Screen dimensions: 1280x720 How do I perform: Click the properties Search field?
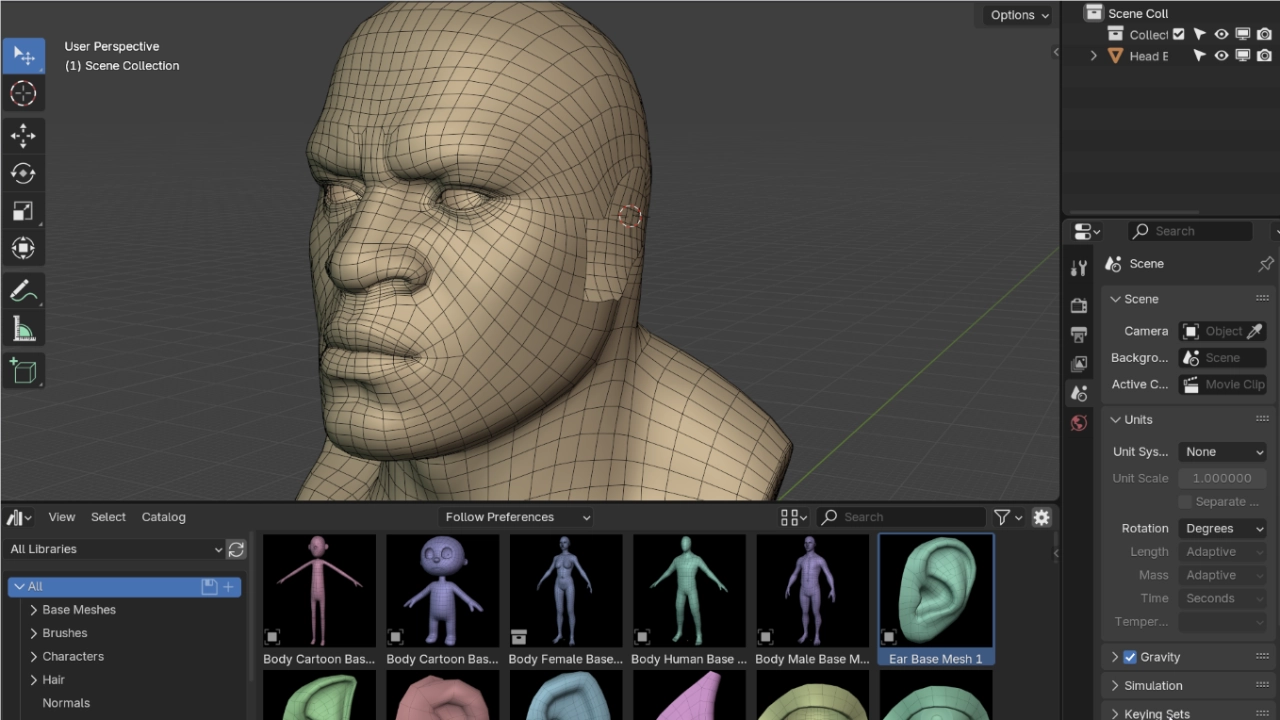[x=1190, y=231]
